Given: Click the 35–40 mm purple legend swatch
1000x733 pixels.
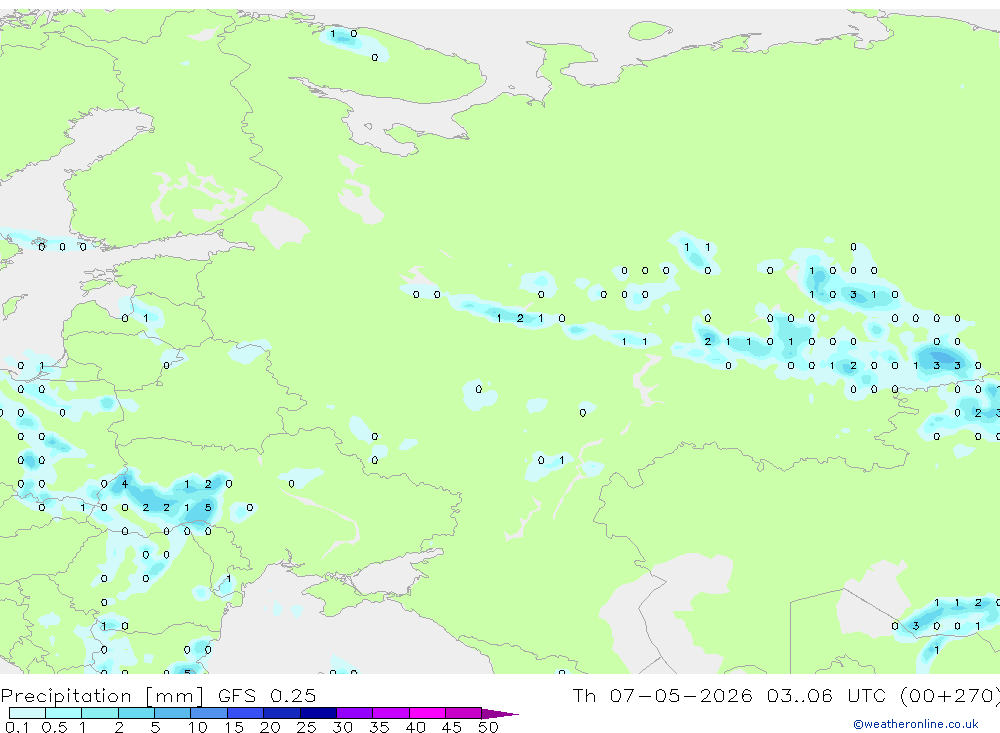Looking at the screenshot, I should pyautogui.click(x=391, y=713).
